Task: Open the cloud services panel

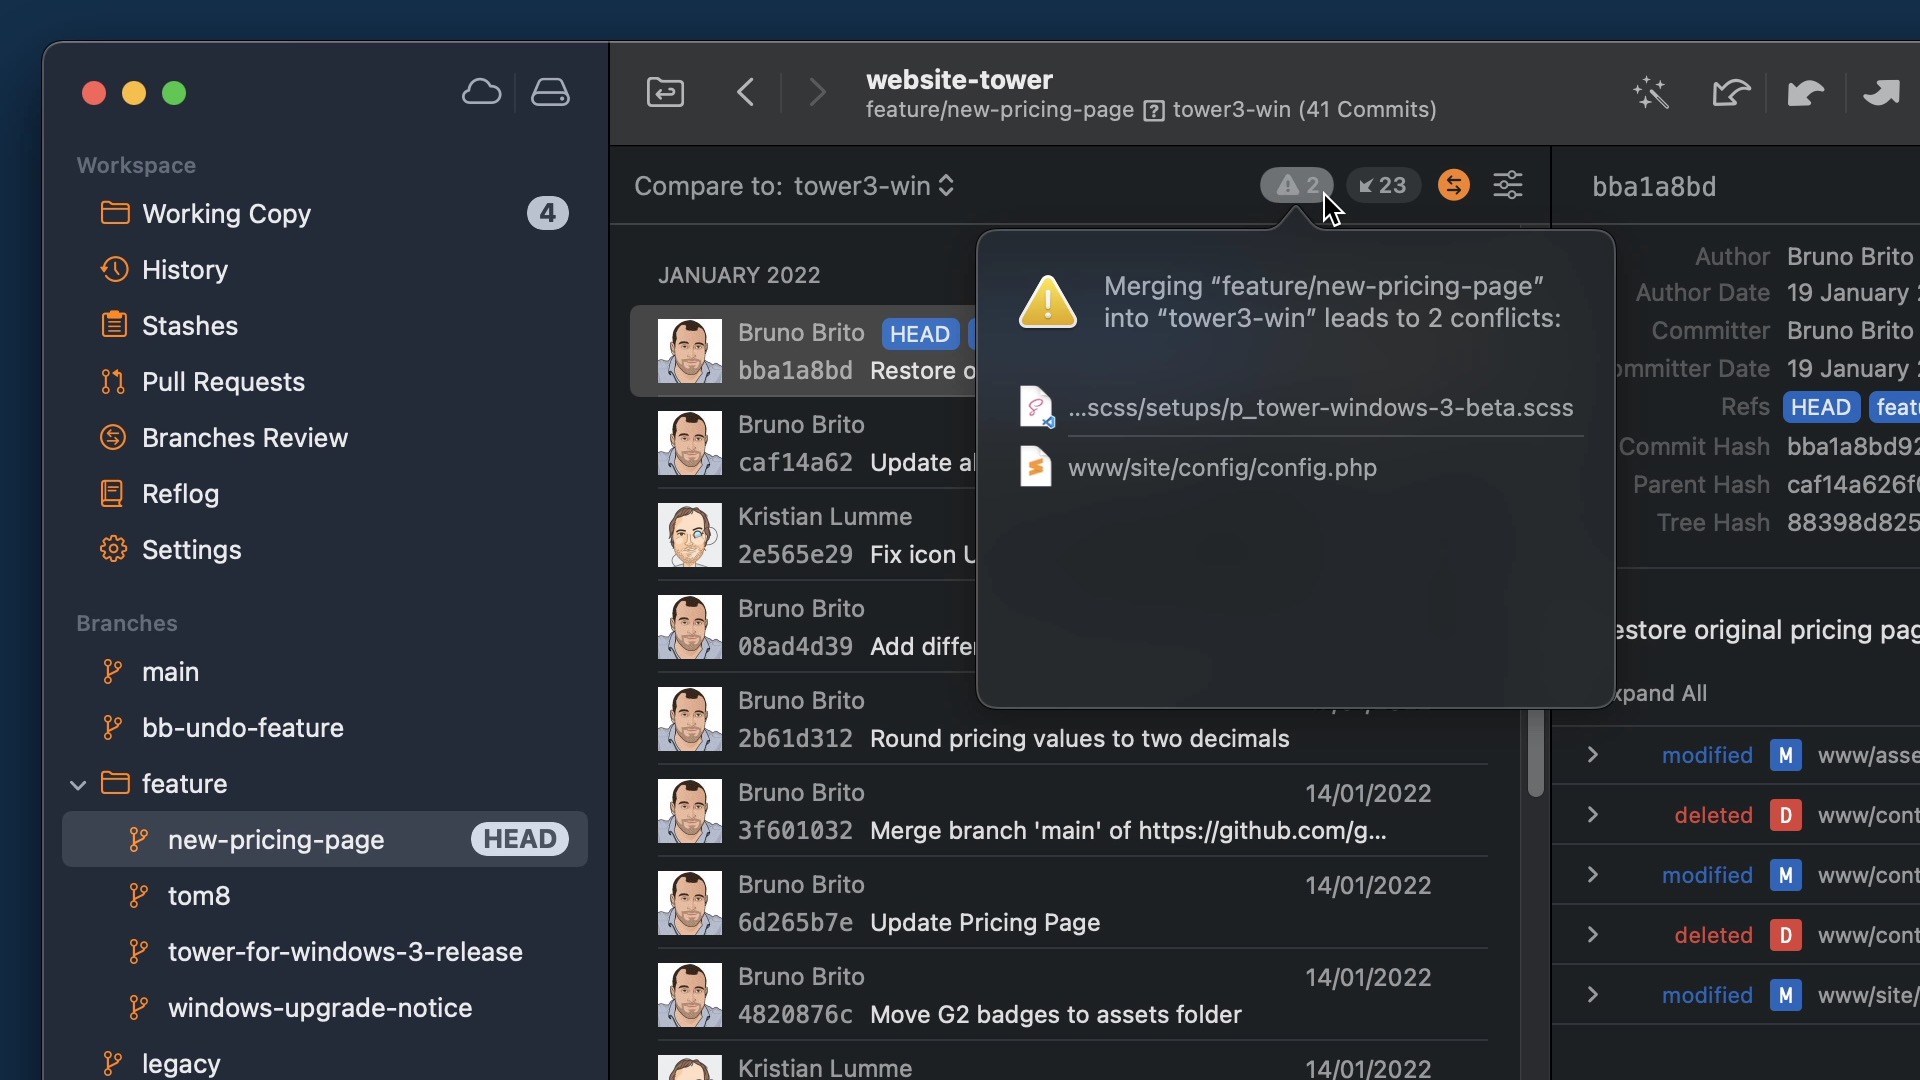Action: [481, 91]
